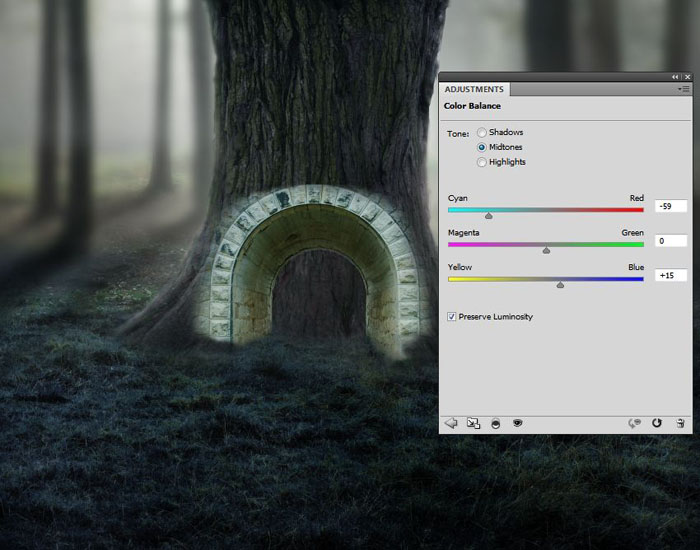Screen dimensions: 700x550
Task: Click the Yellow-Blue slider handle
Action: [x=560, y=285]
